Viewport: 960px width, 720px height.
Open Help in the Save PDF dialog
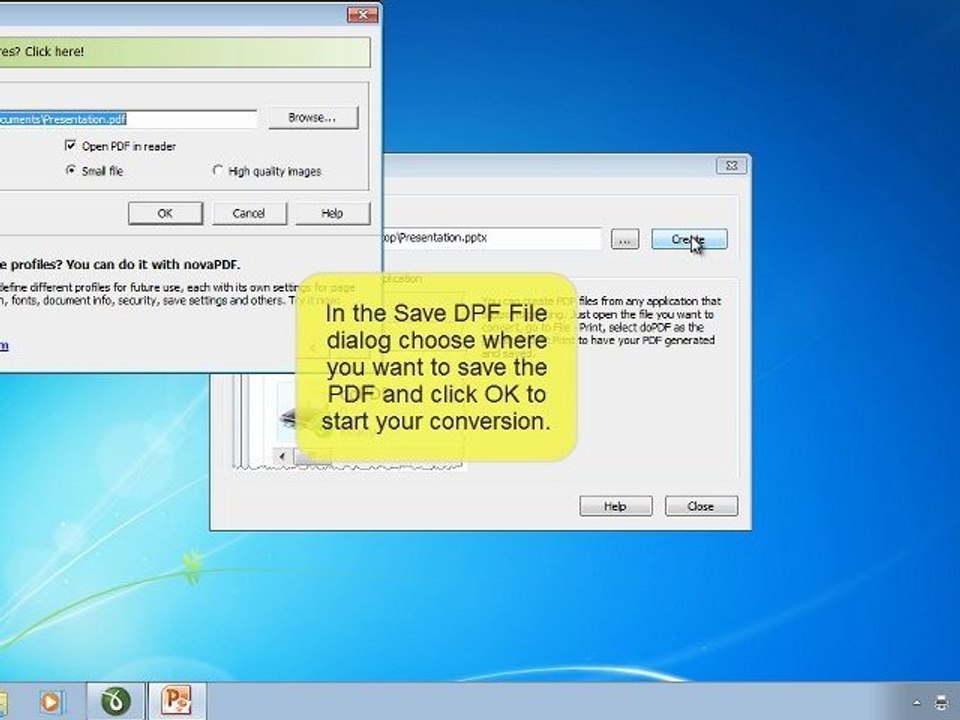(x=332, y=213)
